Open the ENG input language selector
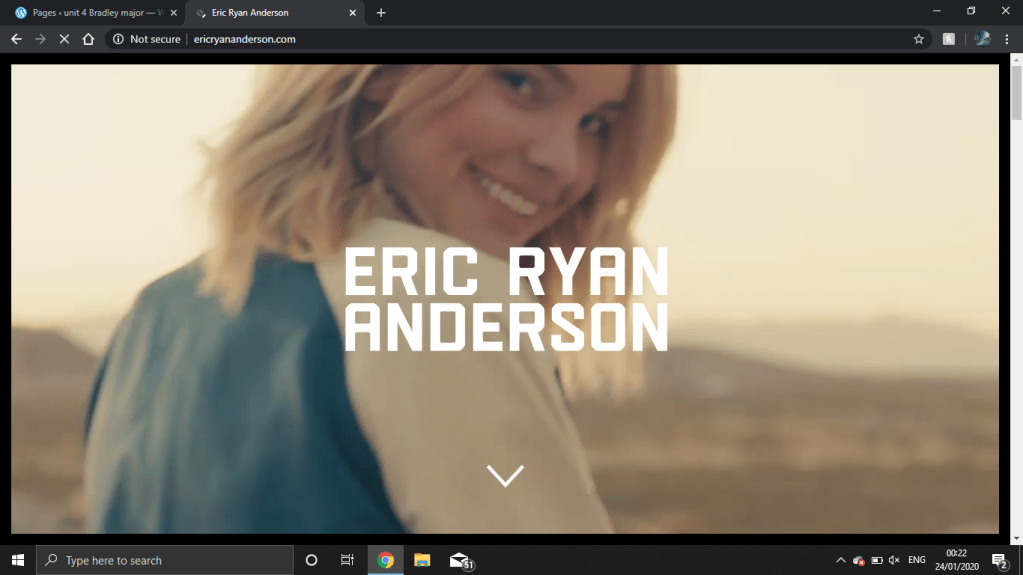This screenshot has height=575, width=1023. coord(916,560)
